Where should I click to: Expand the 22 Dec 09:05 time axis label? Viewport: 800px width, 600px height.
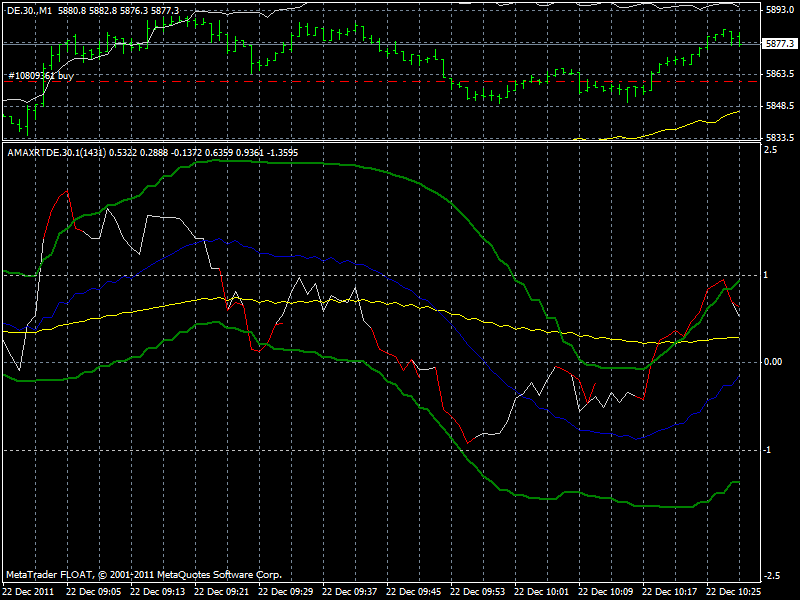(95, 589)
